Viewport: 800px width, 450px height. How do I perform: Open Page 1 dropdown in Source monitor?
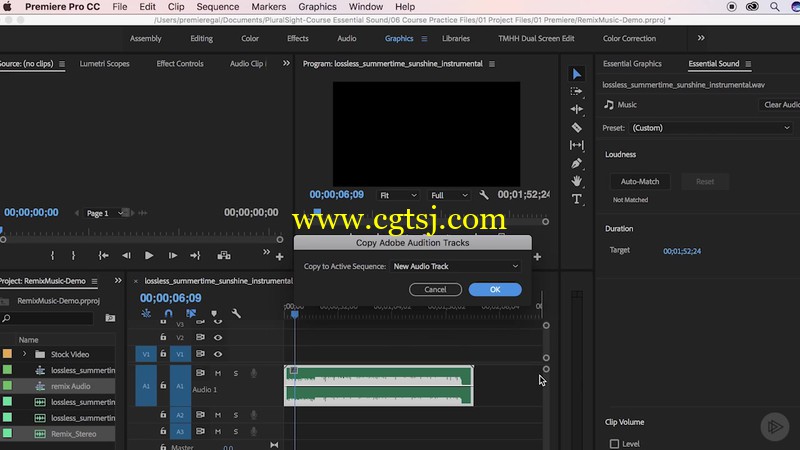[104, 213]
